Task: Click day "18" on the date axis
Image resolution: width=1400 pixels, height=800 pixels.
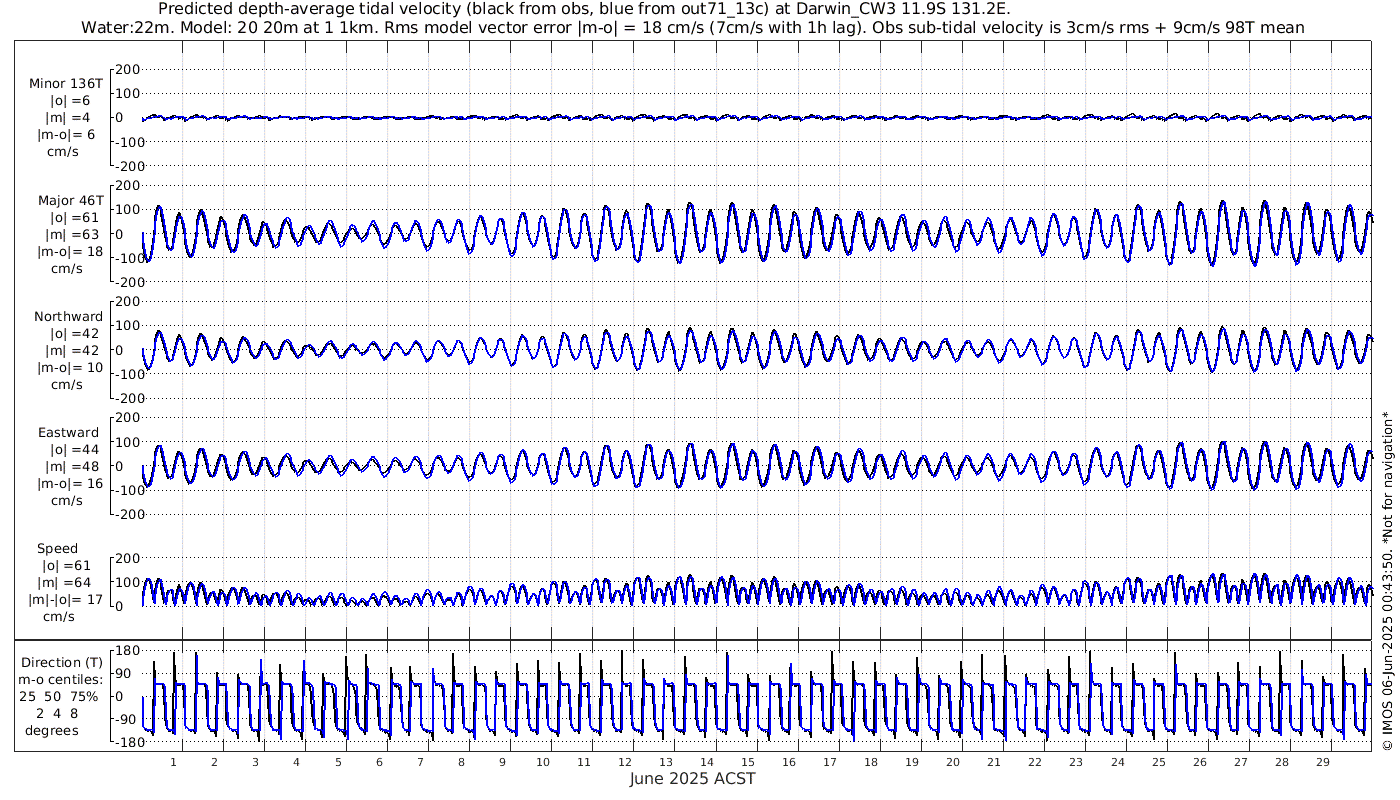Action: [871, 762]
